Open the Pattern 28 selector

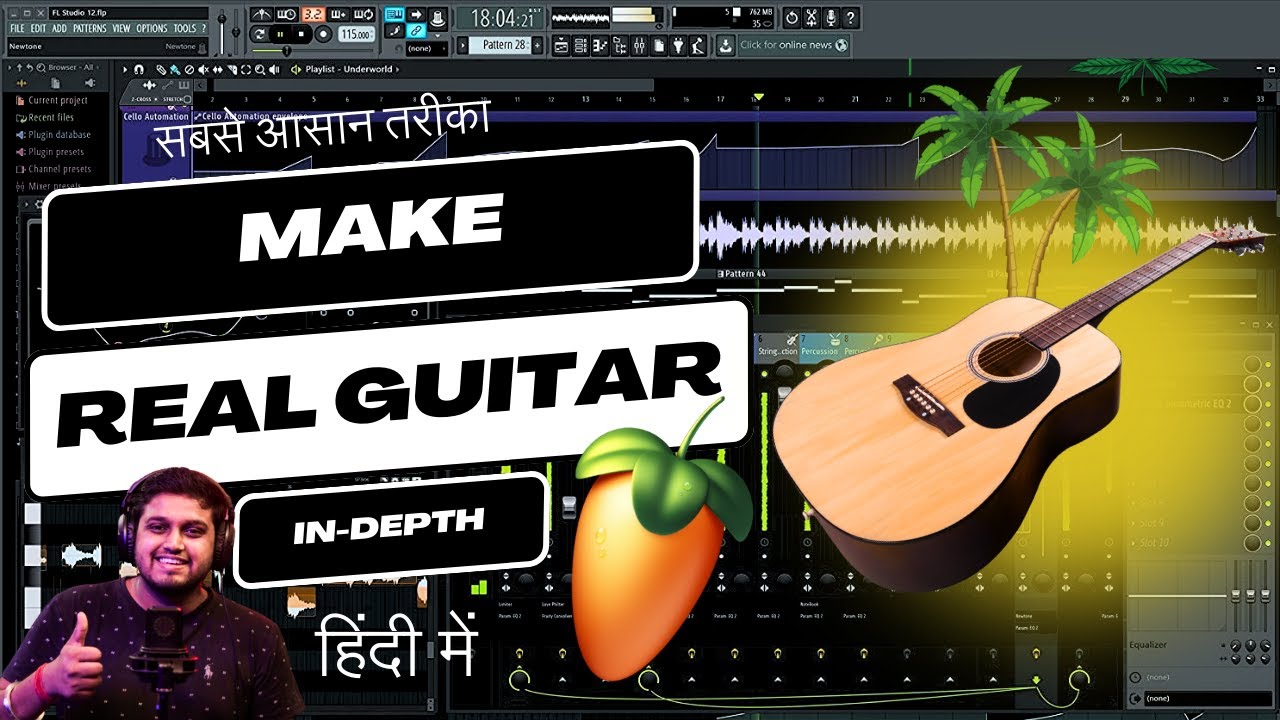(x=500, y=45)
